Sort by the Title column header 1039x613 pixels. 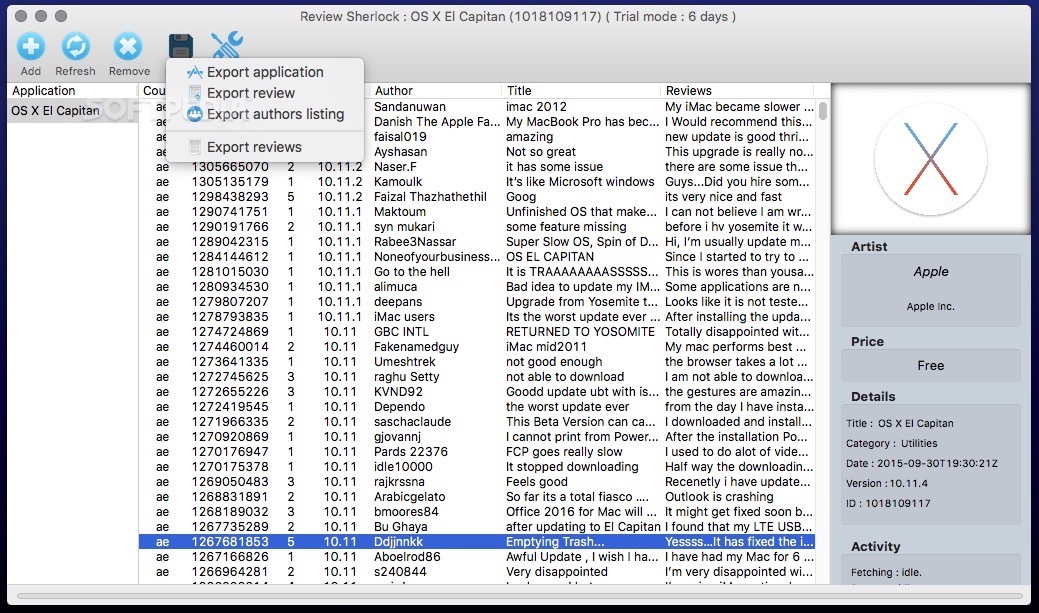click(x=519, y=91)
